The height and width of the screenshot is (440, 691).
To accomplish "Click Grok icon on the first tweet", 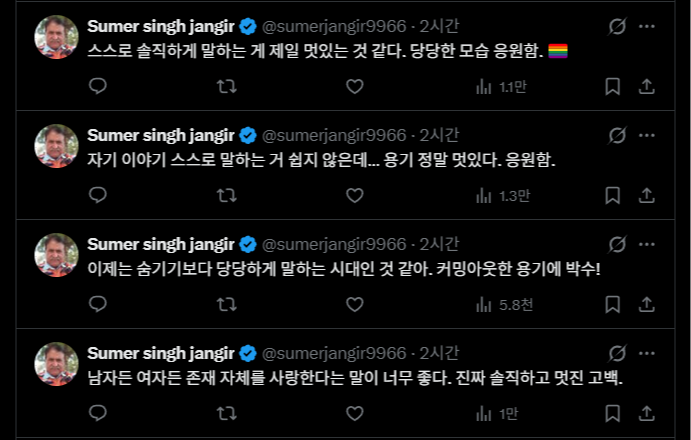I will (617, 26).
